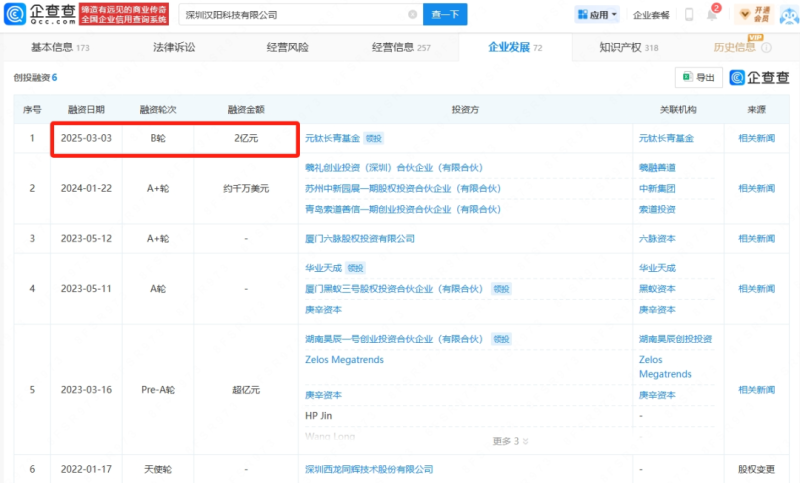Click the 融资日期 column header
Image resolution: width=800 pixels, height=483 pixels.
point(86,109)
